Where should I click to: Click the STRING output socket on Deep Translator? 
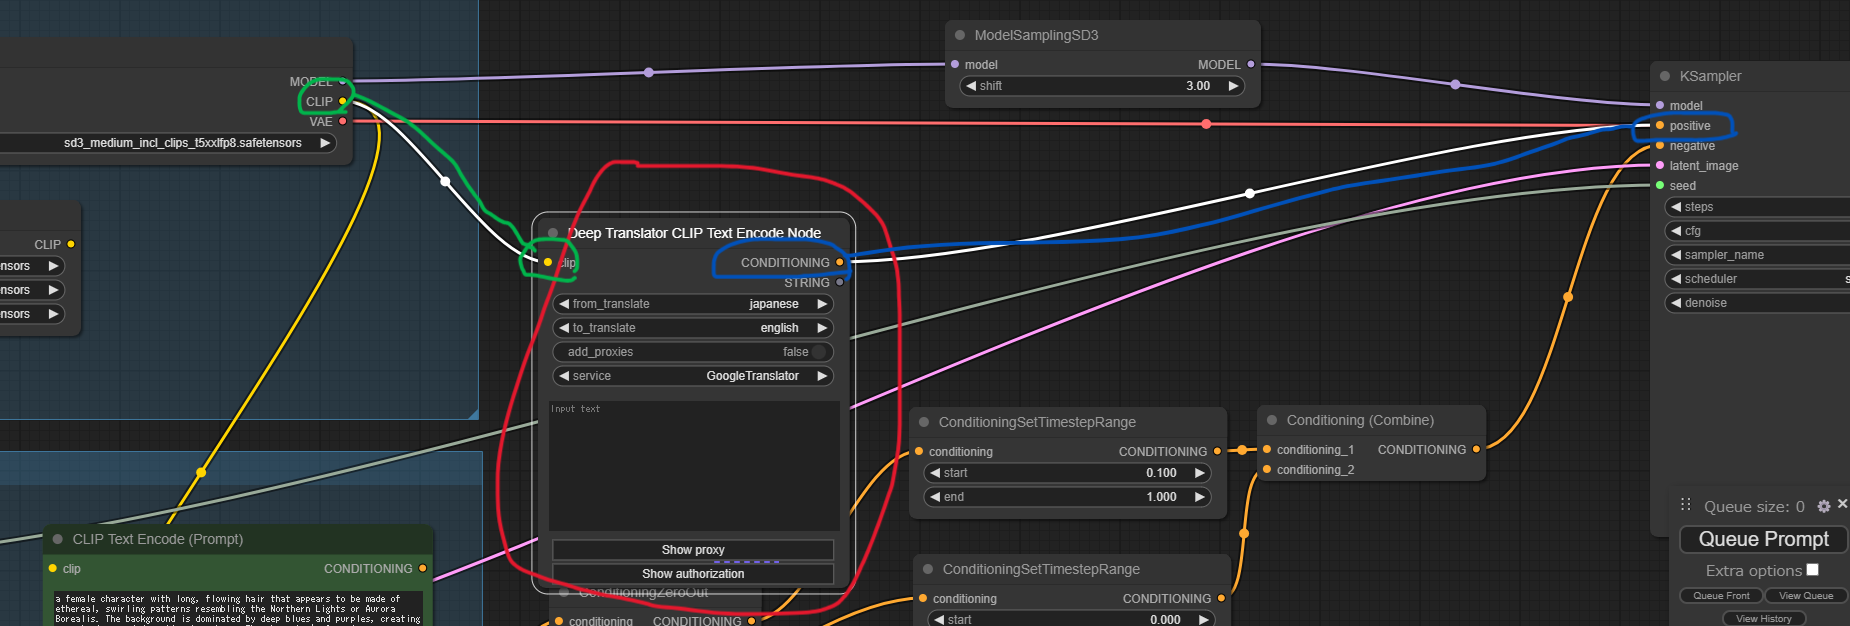pyautogui.click(x=840, y=282)
